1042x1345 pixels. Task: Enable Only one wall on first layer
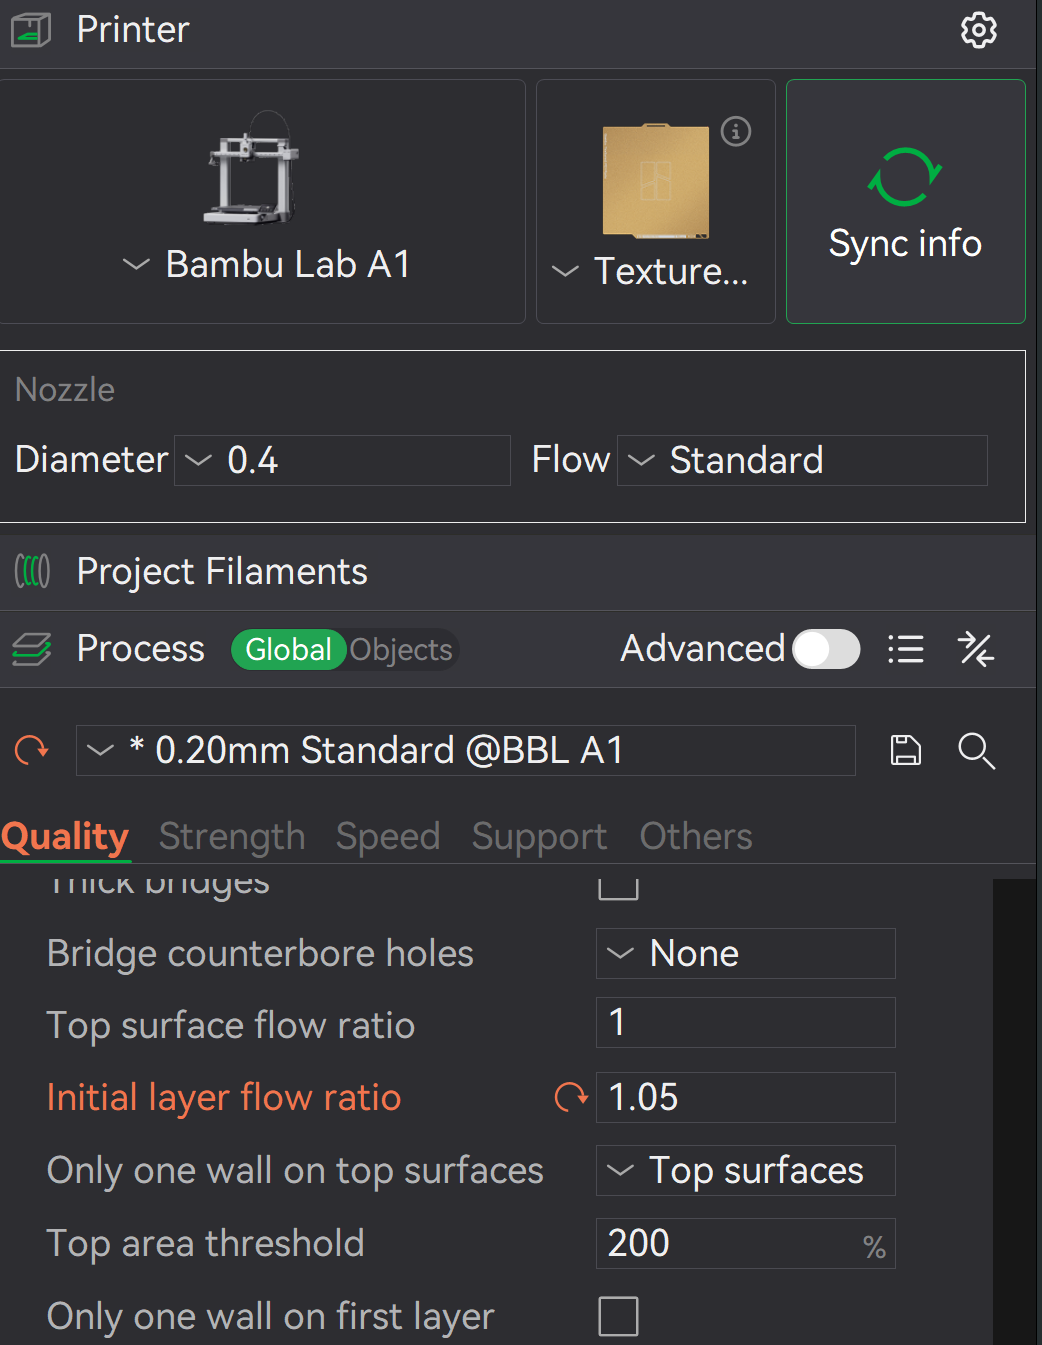tap(618, 1316)
